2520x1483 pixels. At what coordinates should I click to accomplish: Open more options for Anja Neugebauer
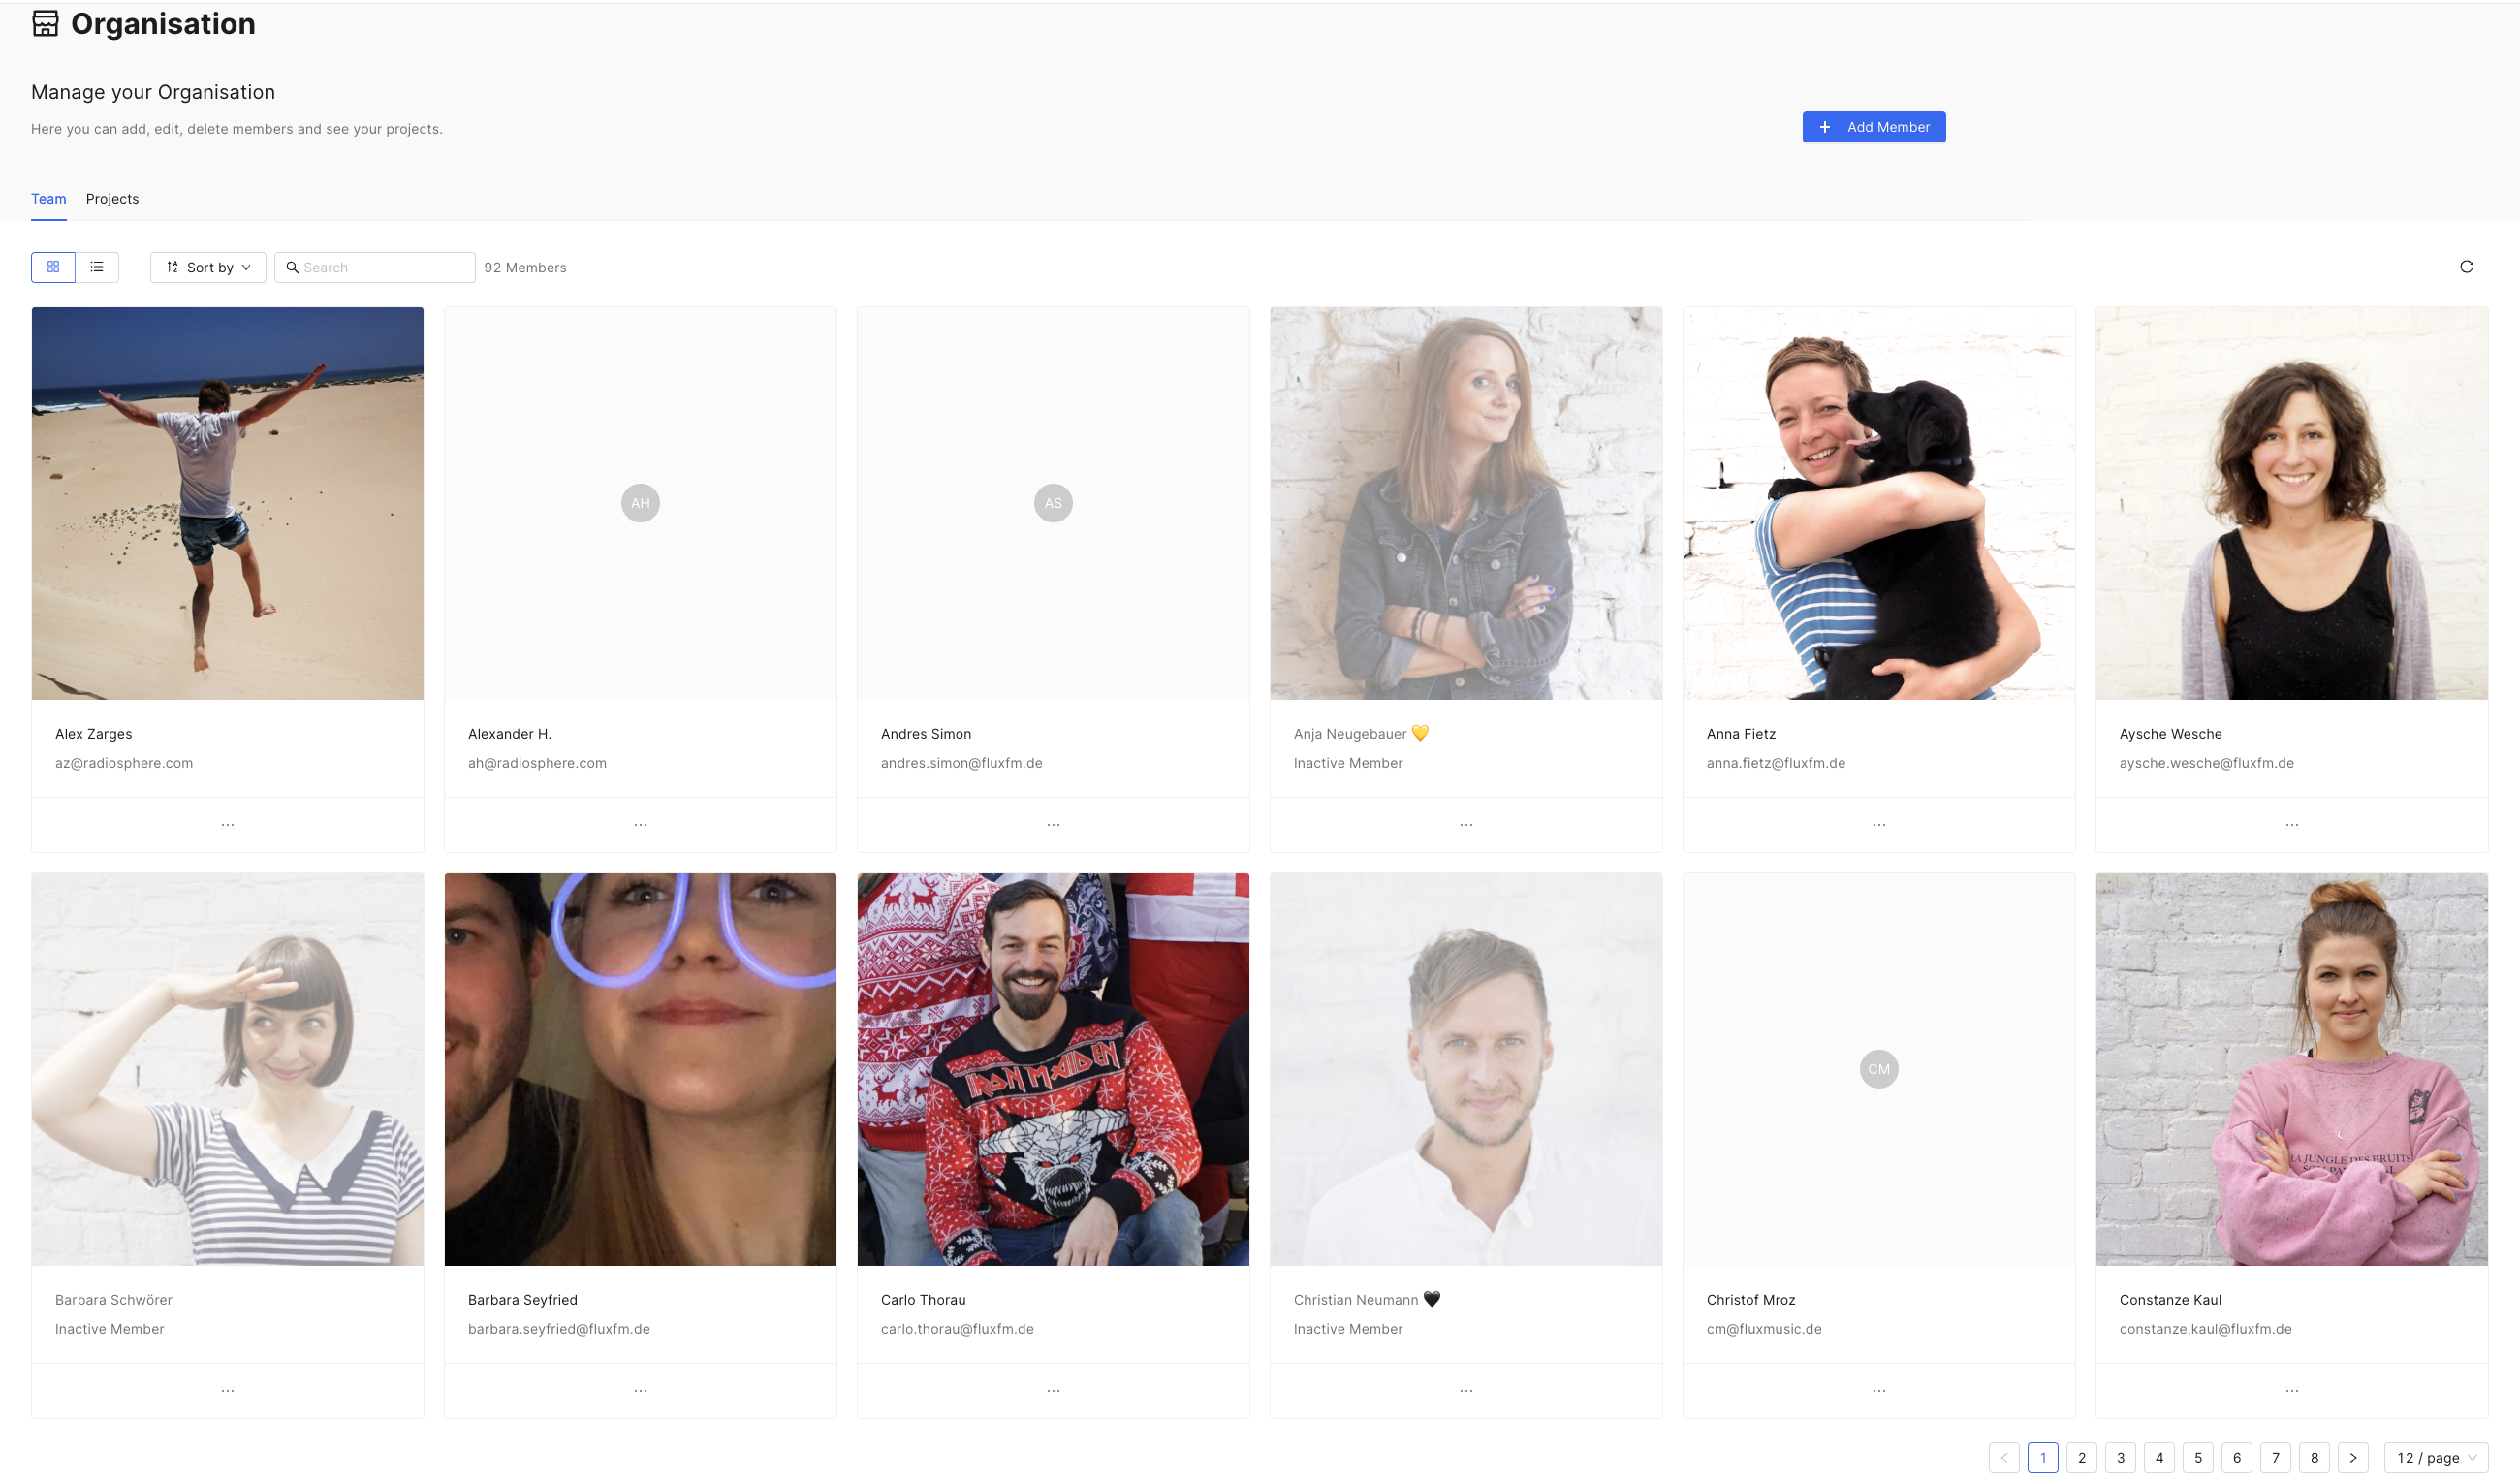[1466, 825]
